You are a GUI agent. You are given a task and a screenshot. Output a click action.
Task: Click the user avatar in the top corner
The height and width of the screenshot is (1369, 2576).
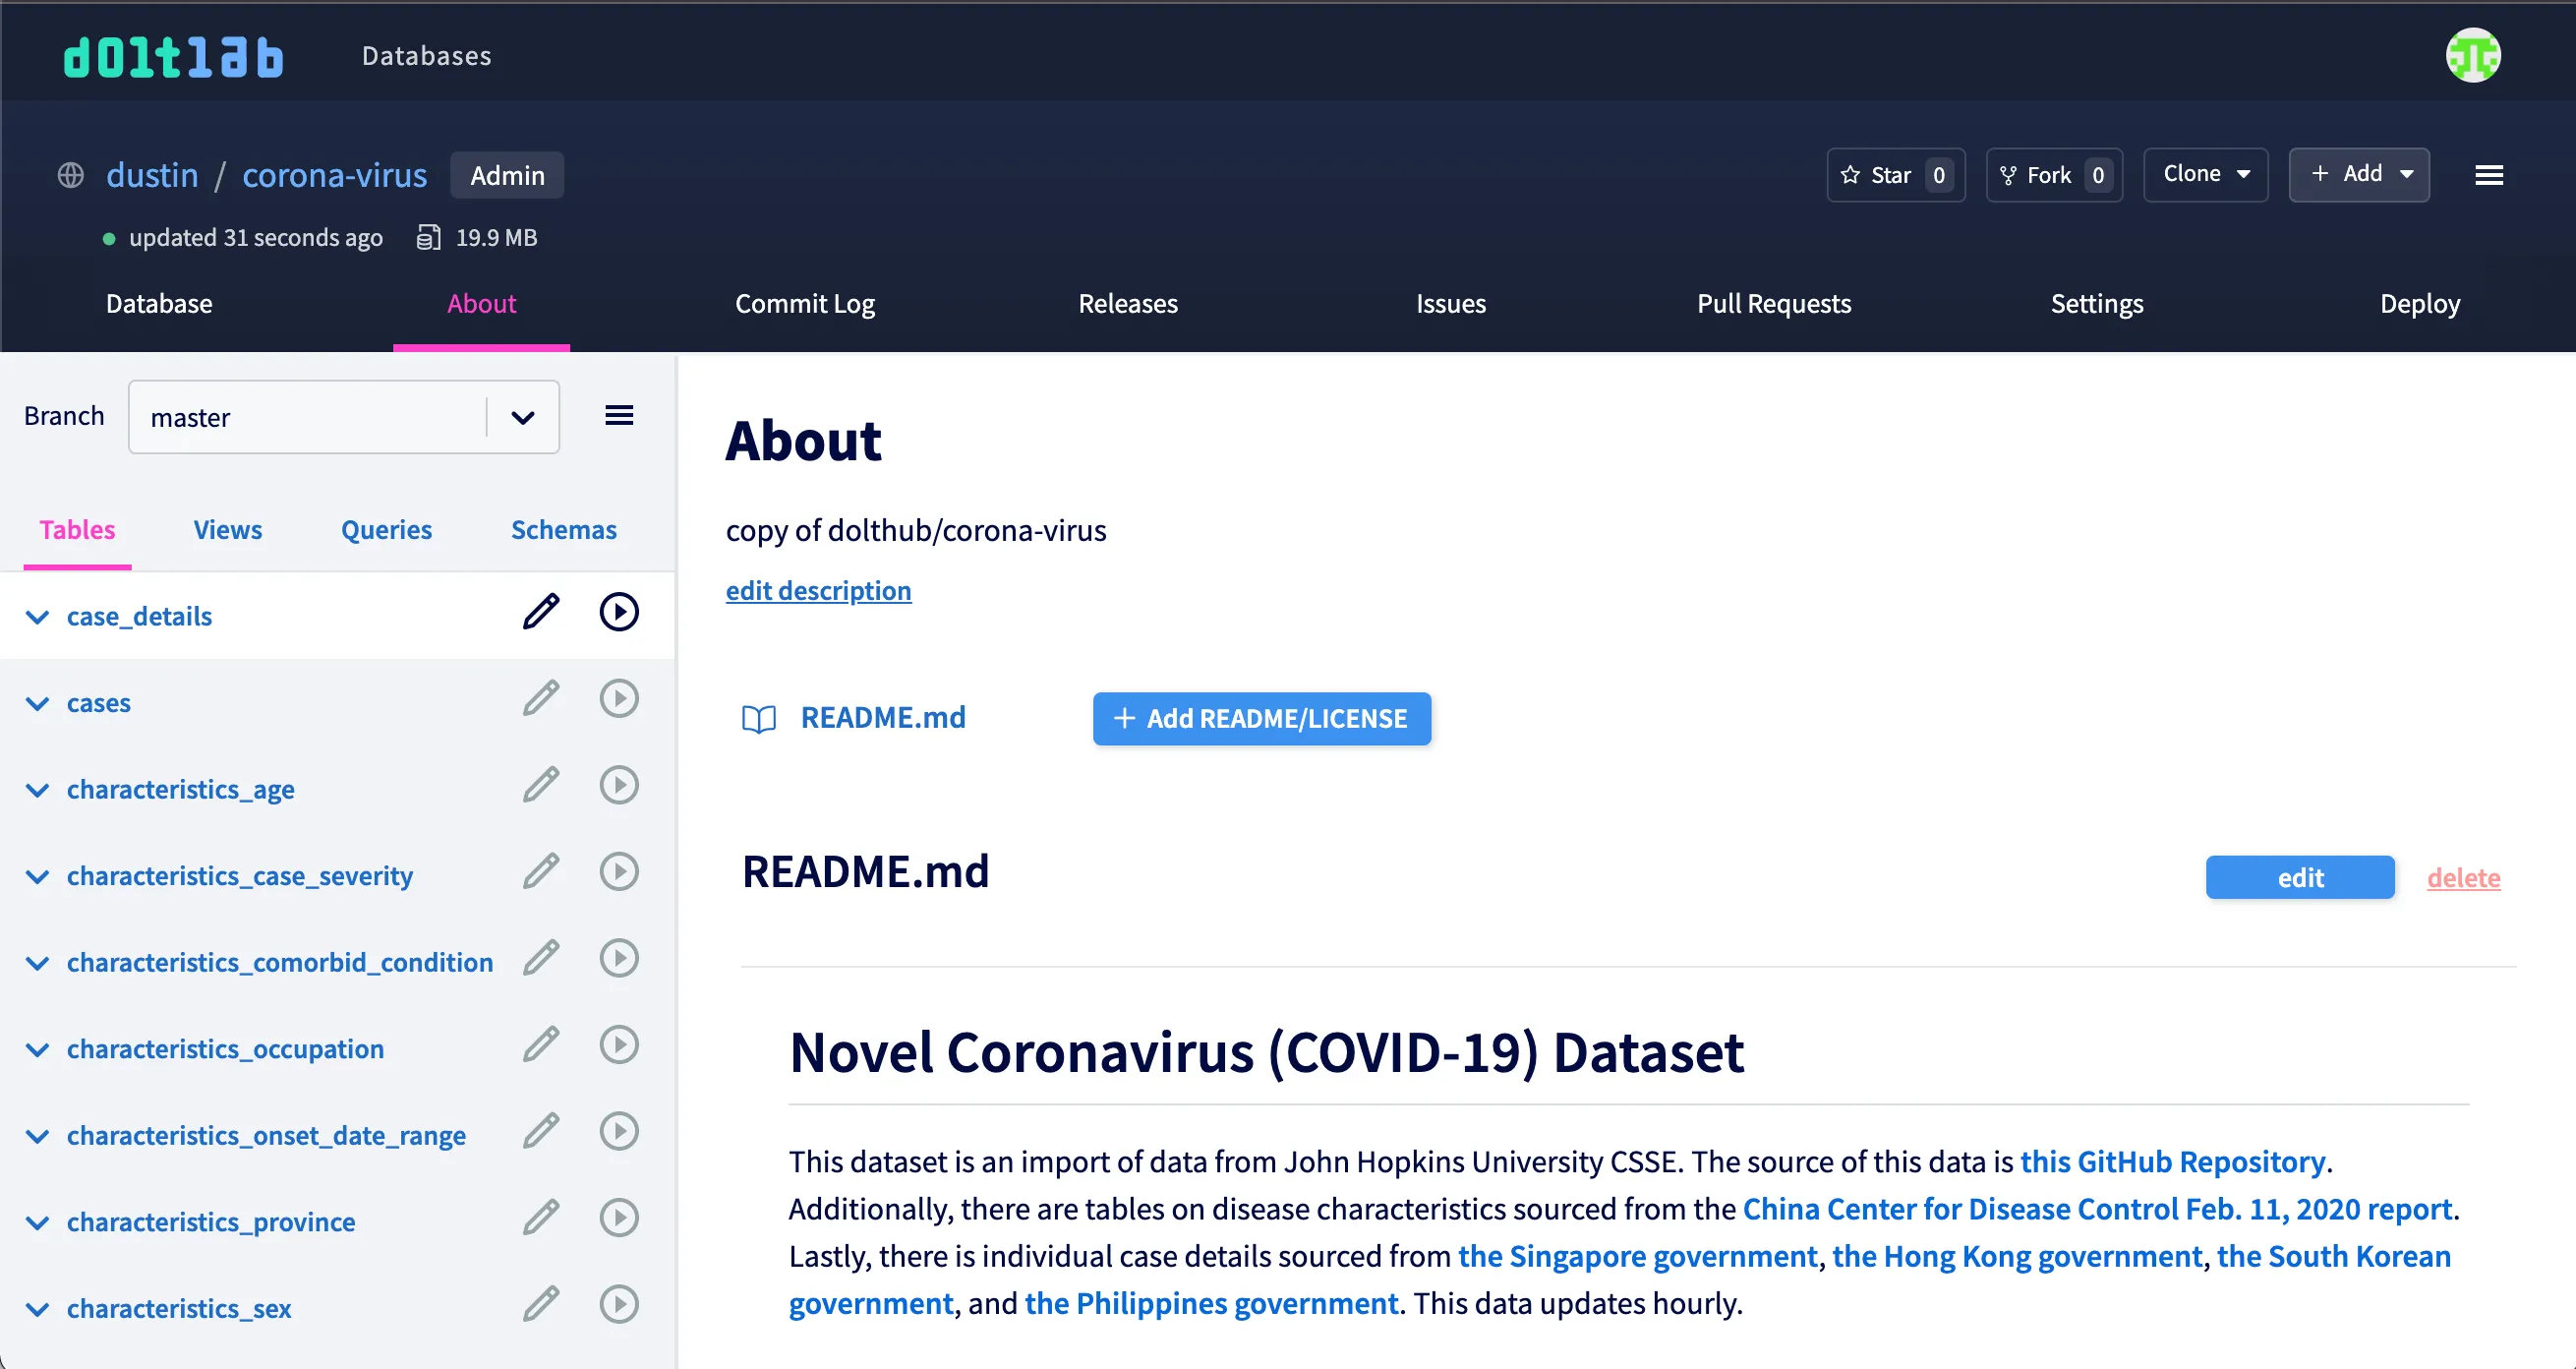(2472, 55)
